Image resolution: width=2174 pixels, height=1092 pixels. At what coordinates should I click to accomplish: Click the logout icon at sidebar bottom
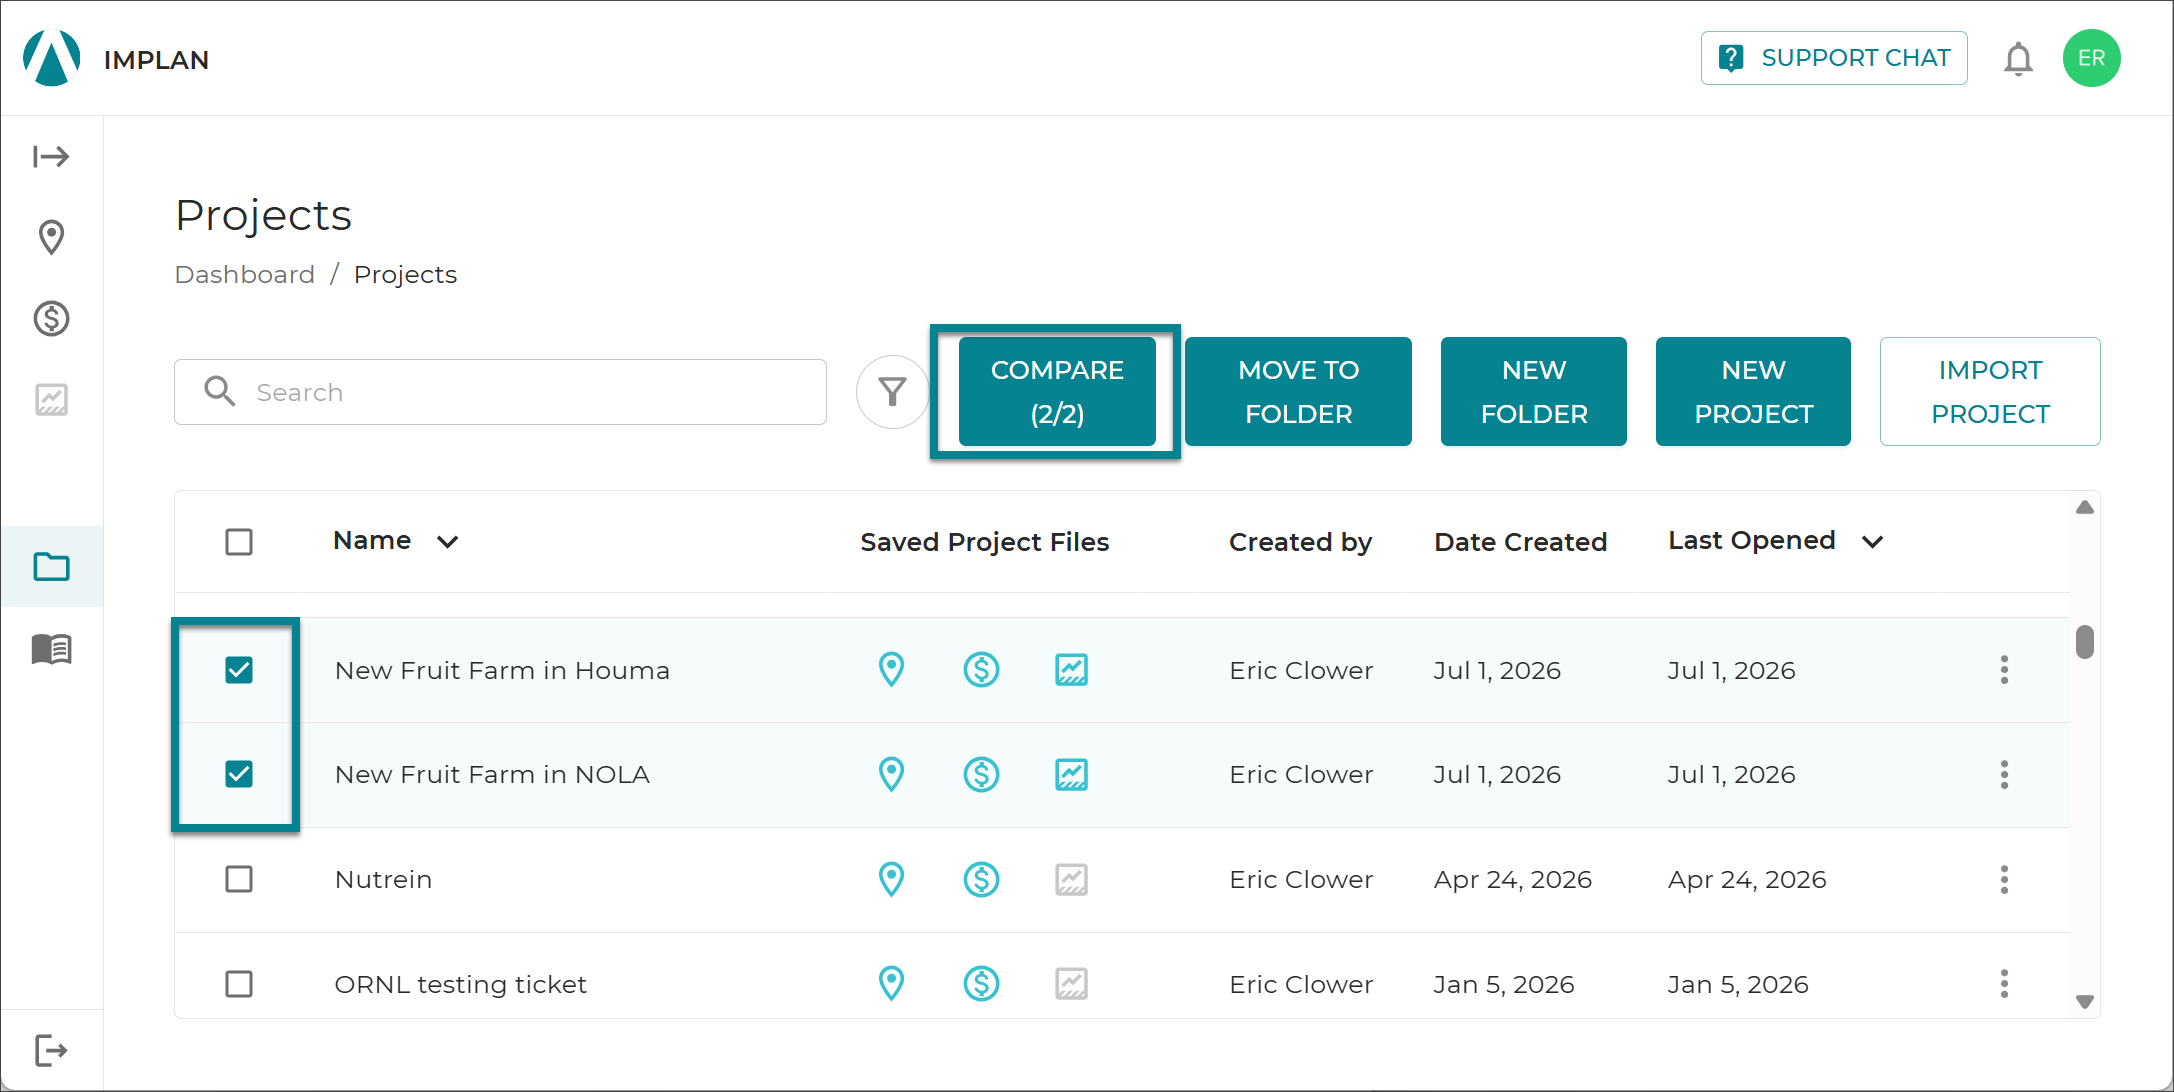(x=51, y=1050)
